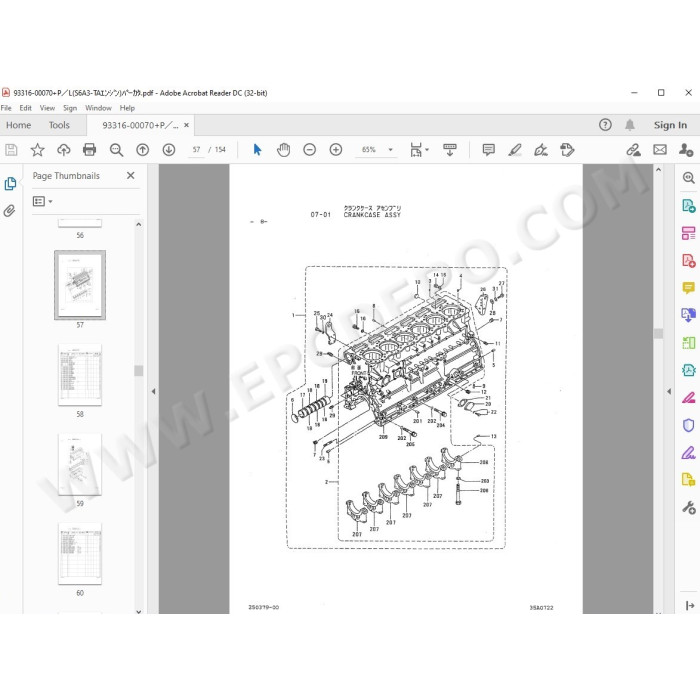
Task: Open More Tools wrench icon
Action: (x=688, y=507)
